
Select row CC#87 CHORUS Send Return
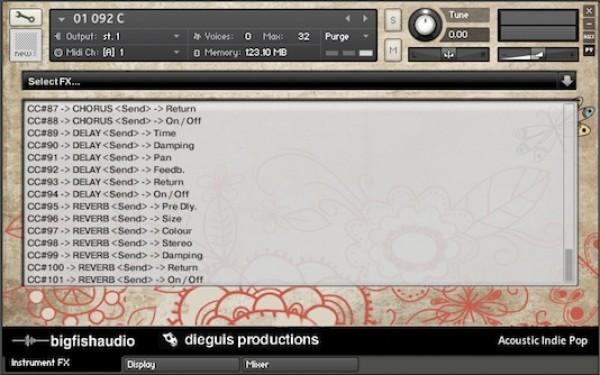tap(112, 109)
